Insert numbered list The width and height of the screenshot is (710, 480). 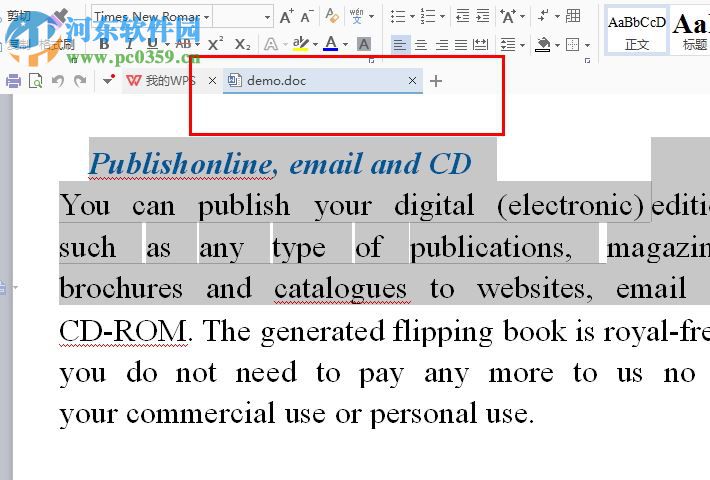tap(427, 17)
